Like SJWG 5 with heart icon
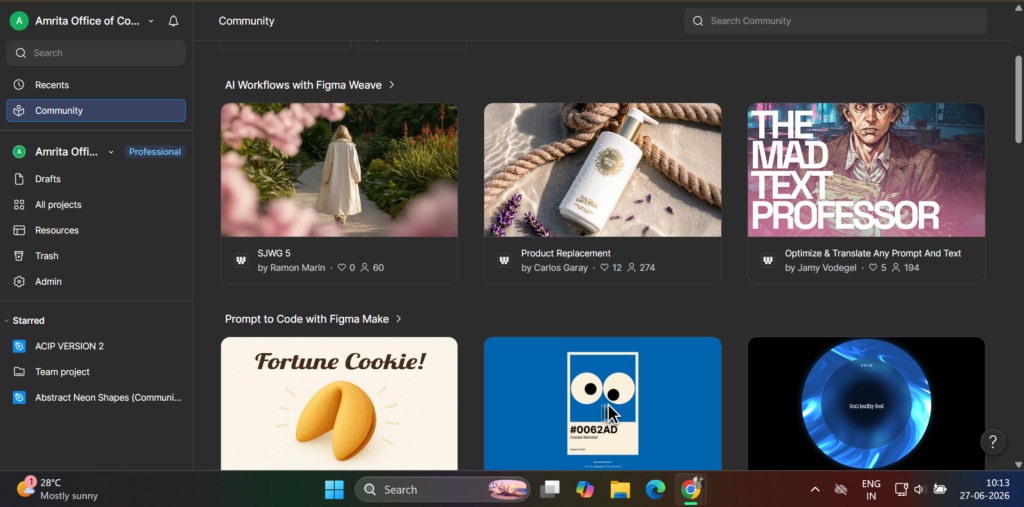Screen dimensions: 1024x507 [x=342, y=268]
